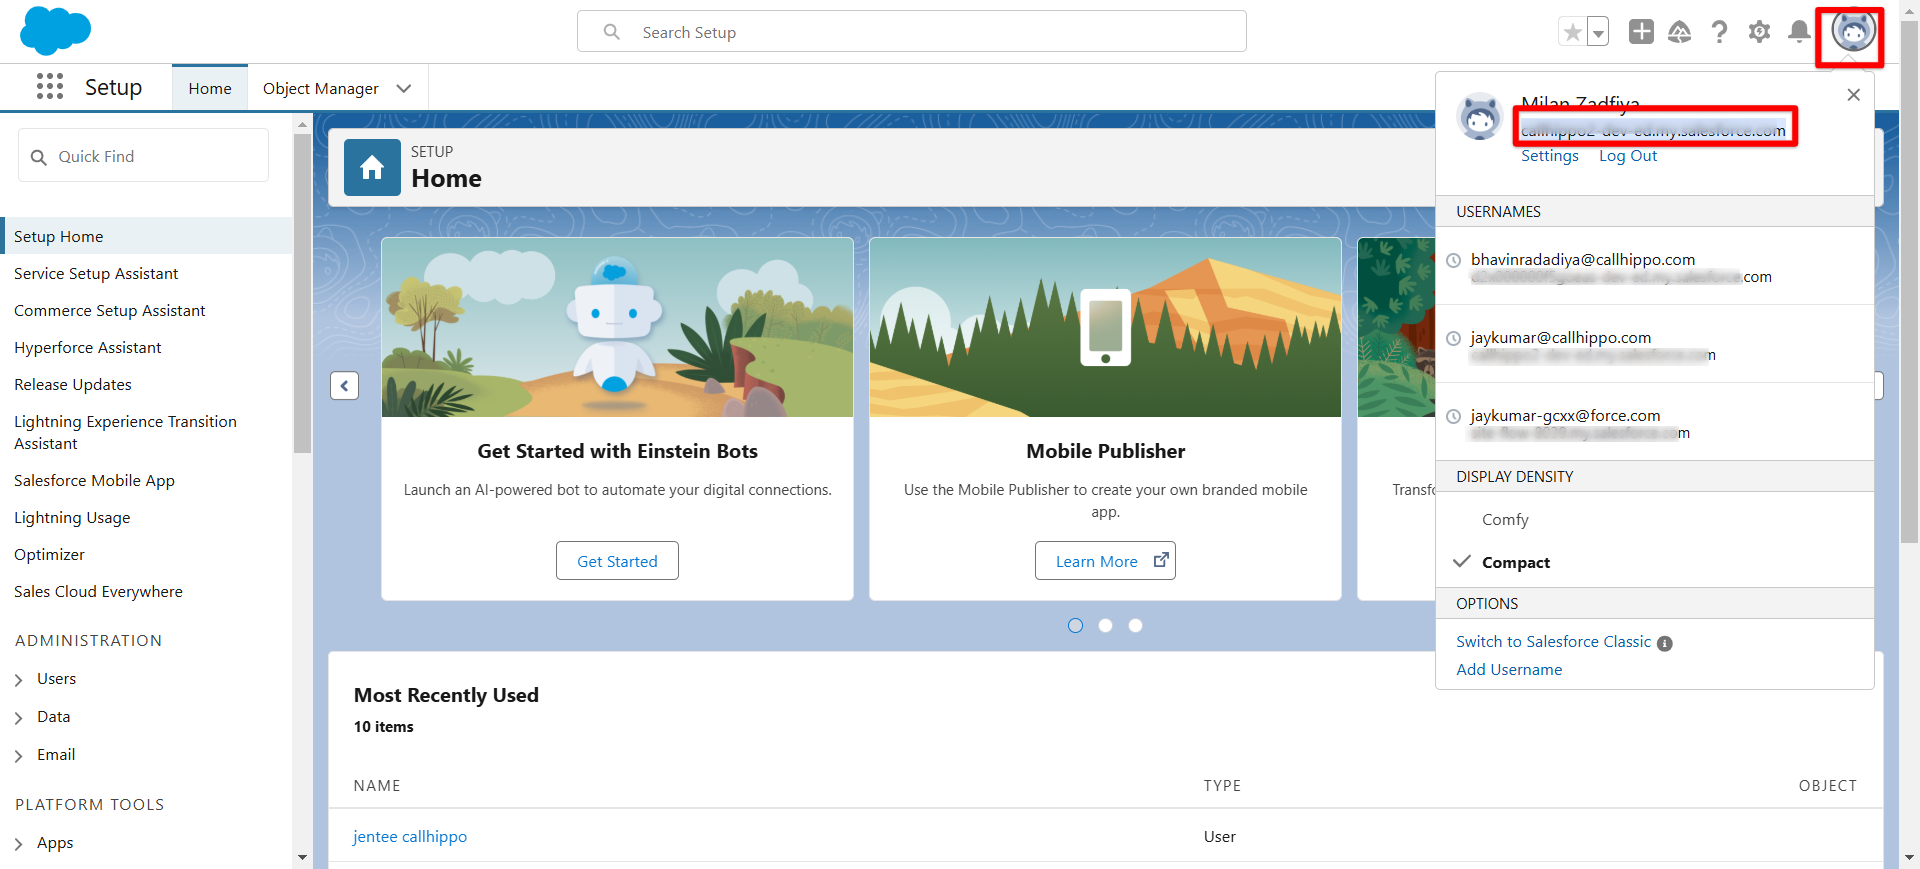Image resolution: width=1920 pixels, height=869 pixels.
Task: Open Salesforce Mobile App setup
Action: click(94, 480)
